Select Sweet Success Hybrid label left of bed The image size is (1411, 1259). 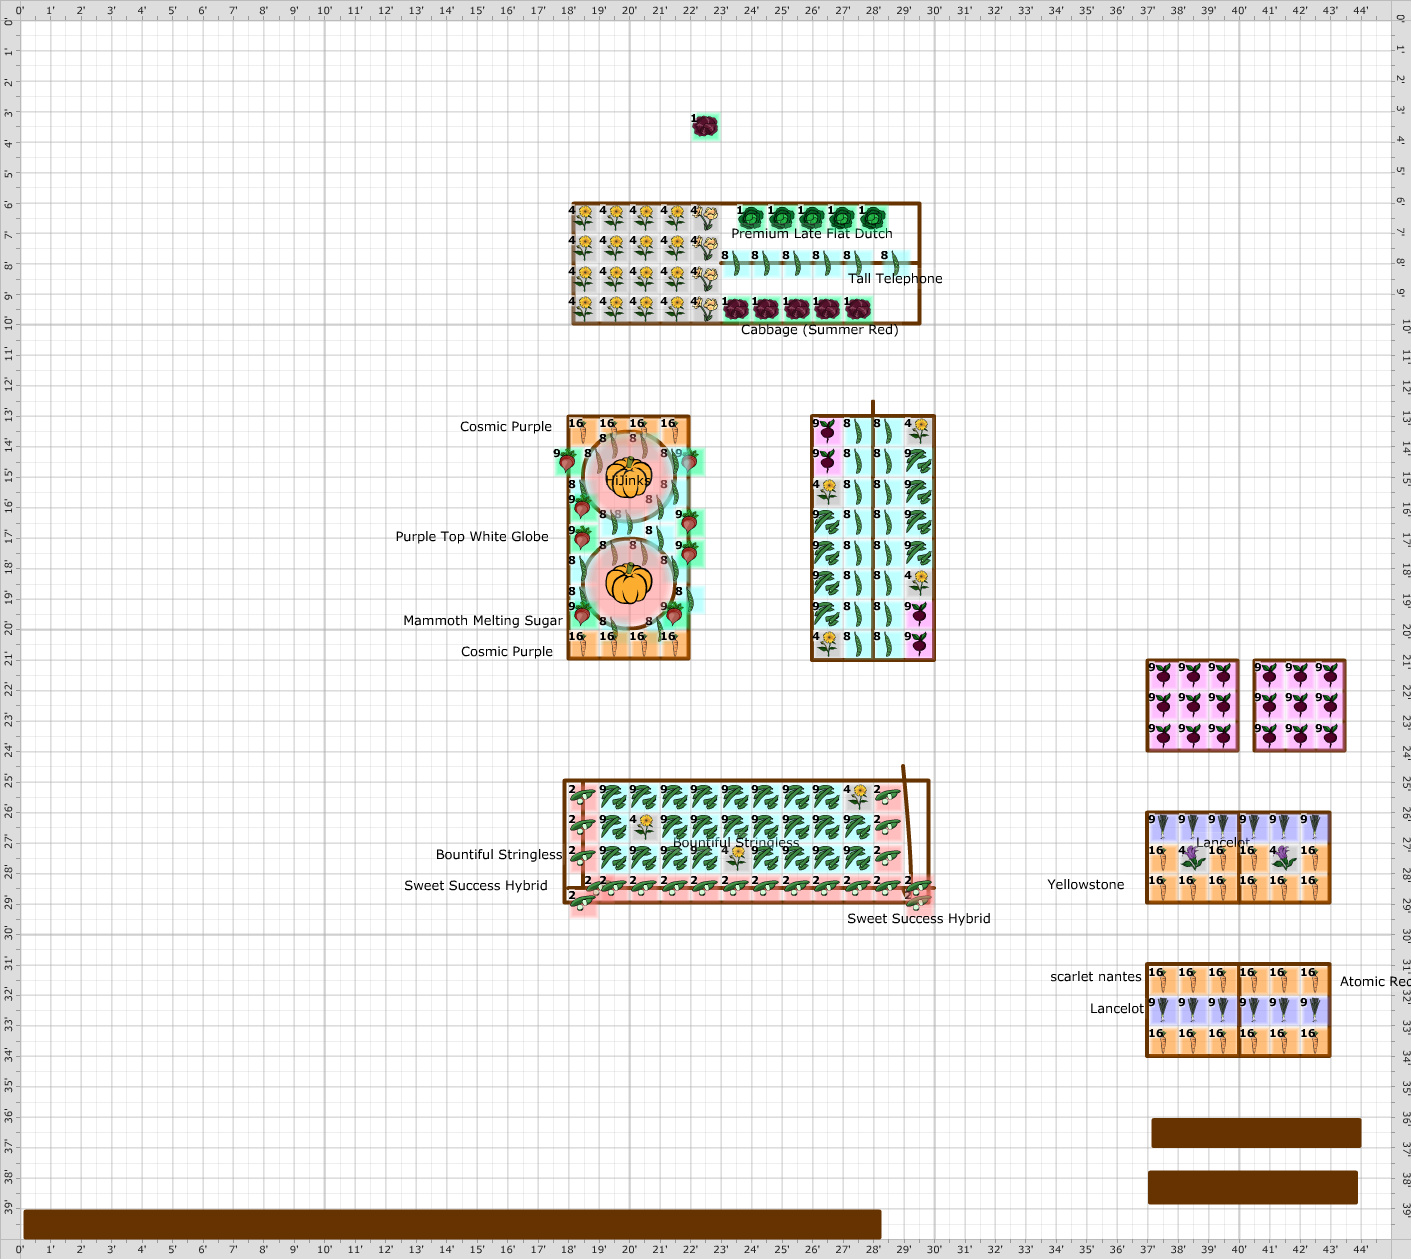[x=476, y=886]
